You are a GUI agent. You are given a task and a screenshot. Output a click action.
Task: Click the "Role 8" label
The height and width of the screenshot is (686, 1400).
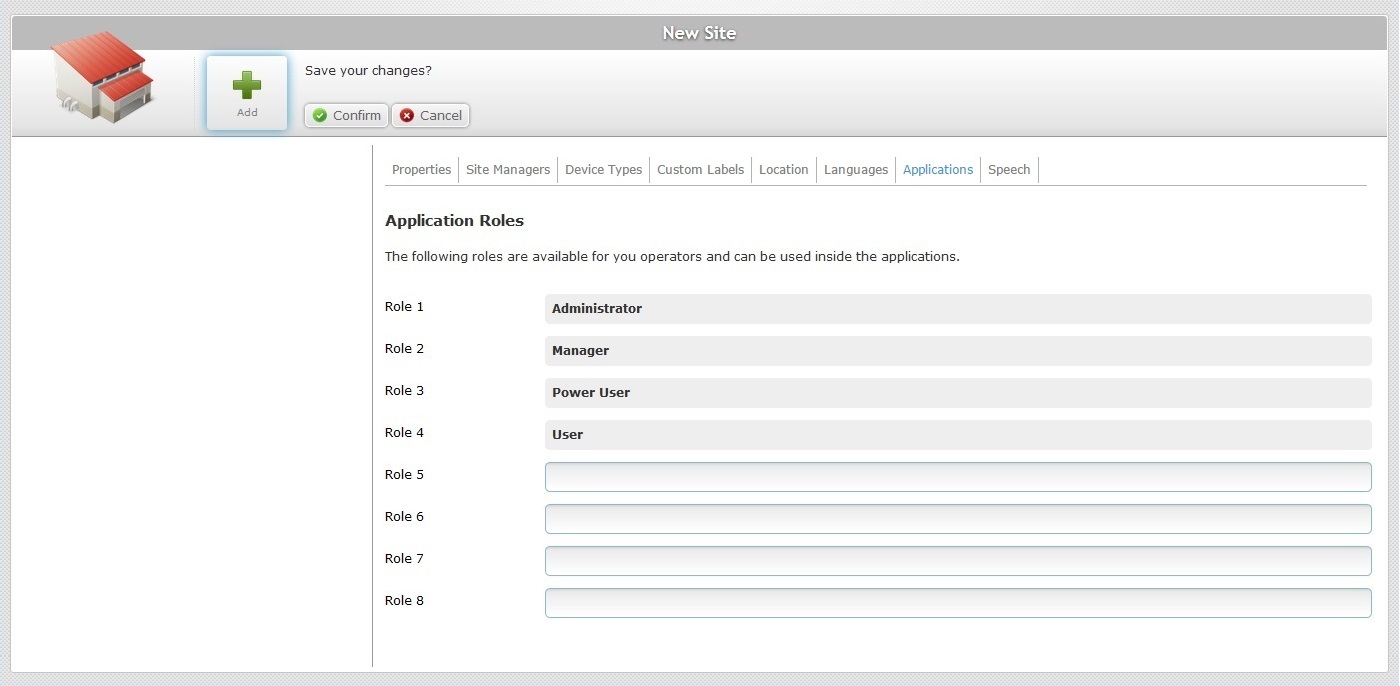point(404,601)
